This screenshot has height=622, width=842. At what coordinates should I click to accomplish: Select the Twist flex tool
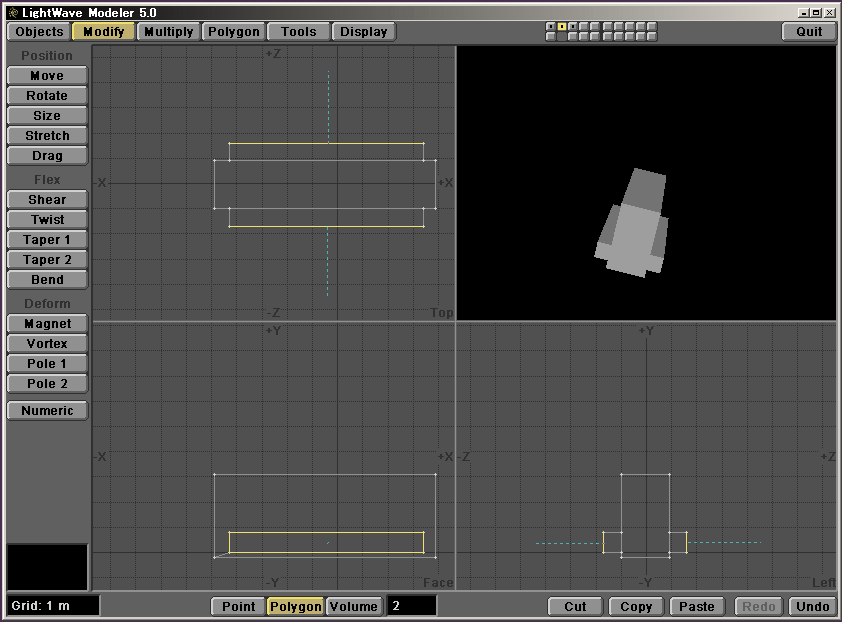[x=47, y=220]
